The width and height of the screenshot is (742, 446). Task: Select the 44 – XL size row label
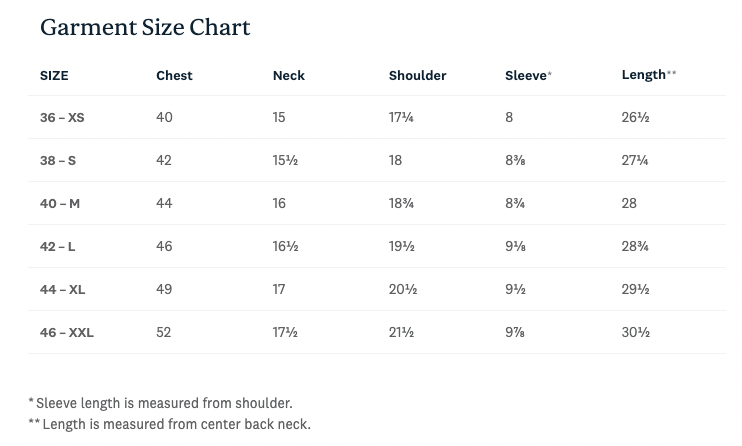pos(62,290)
